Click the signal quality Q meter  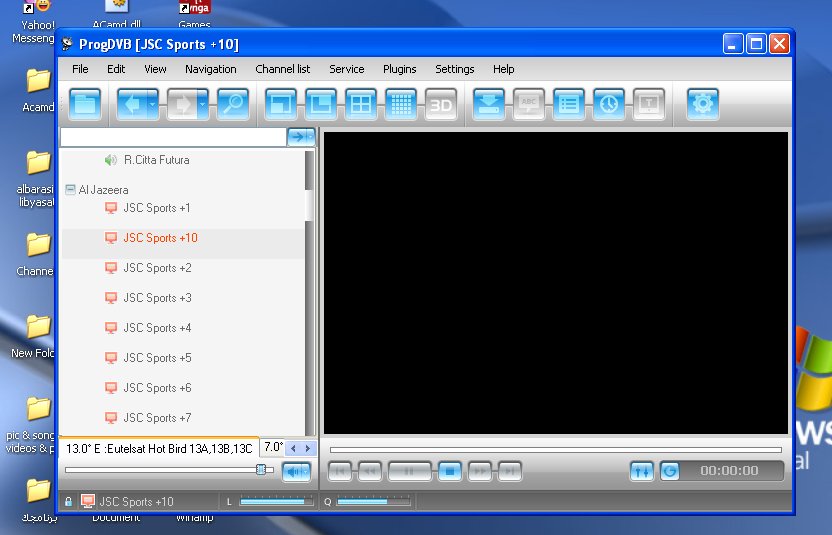[x=374, y=501]
